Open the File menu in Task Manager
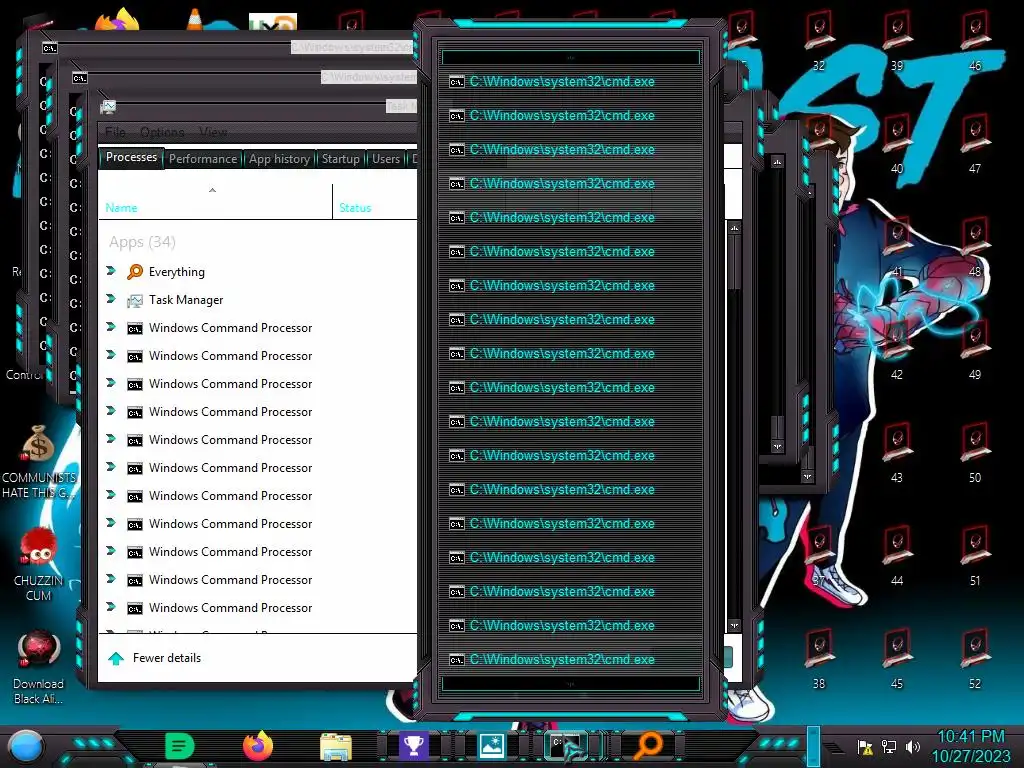 (x=115, y=132)
